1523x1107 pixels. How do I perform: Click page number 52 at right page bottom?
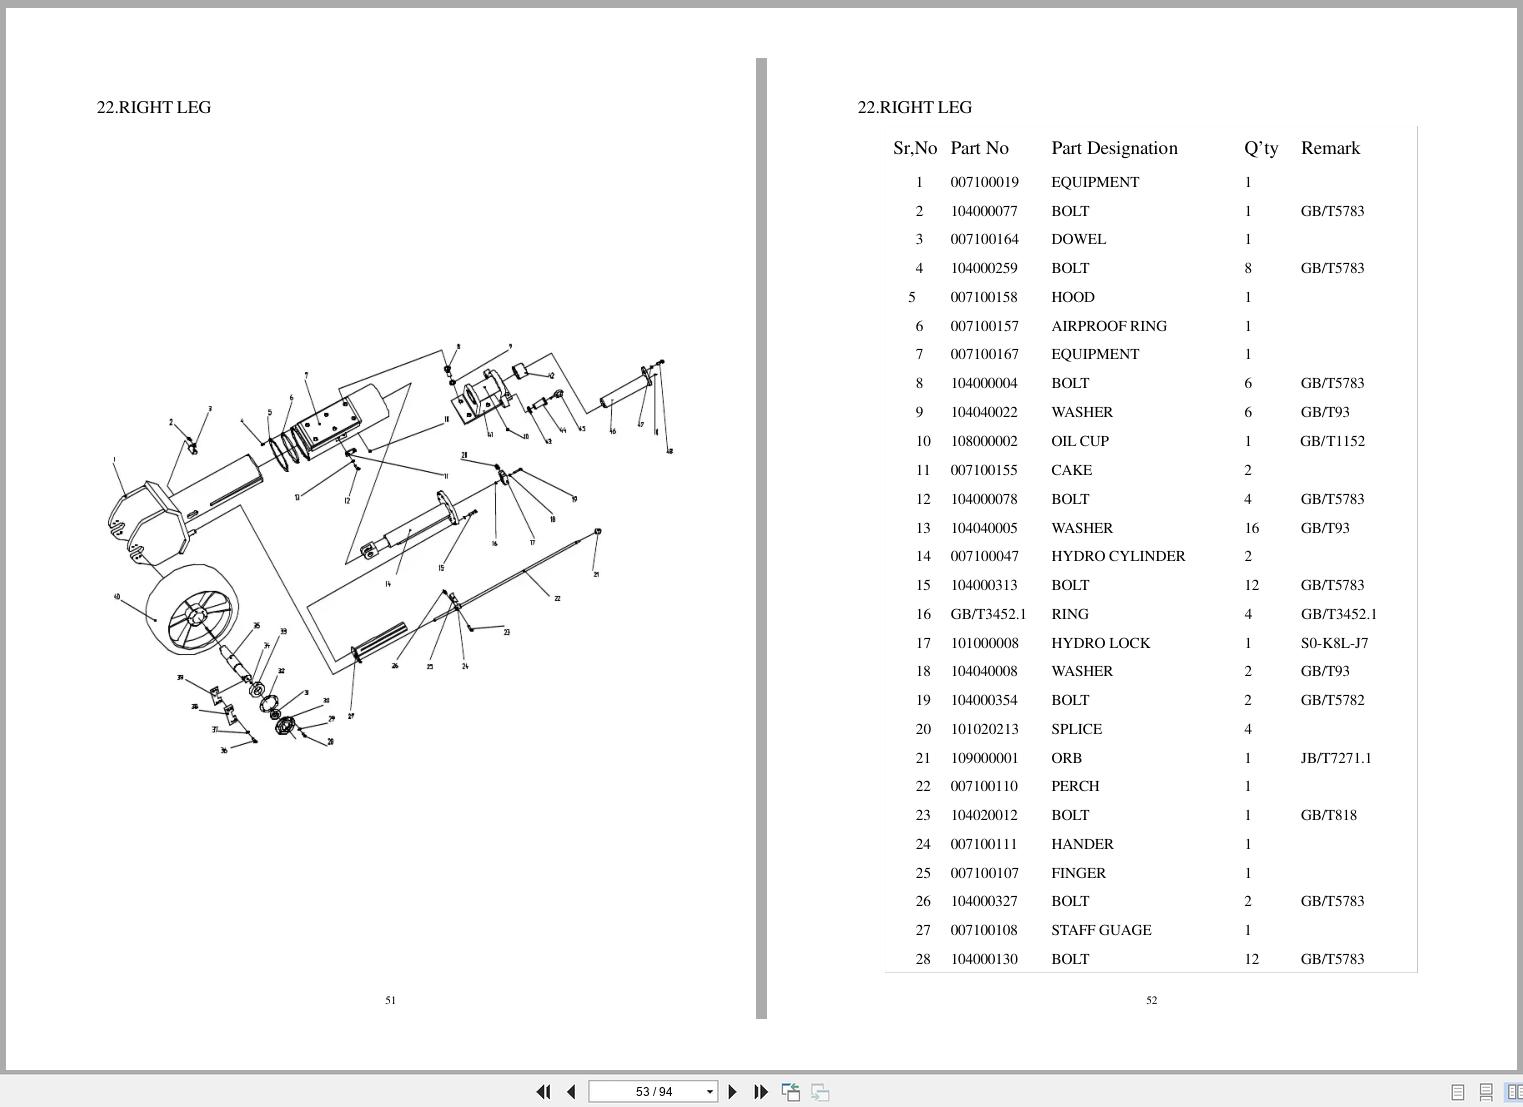click(1152, 1000)
